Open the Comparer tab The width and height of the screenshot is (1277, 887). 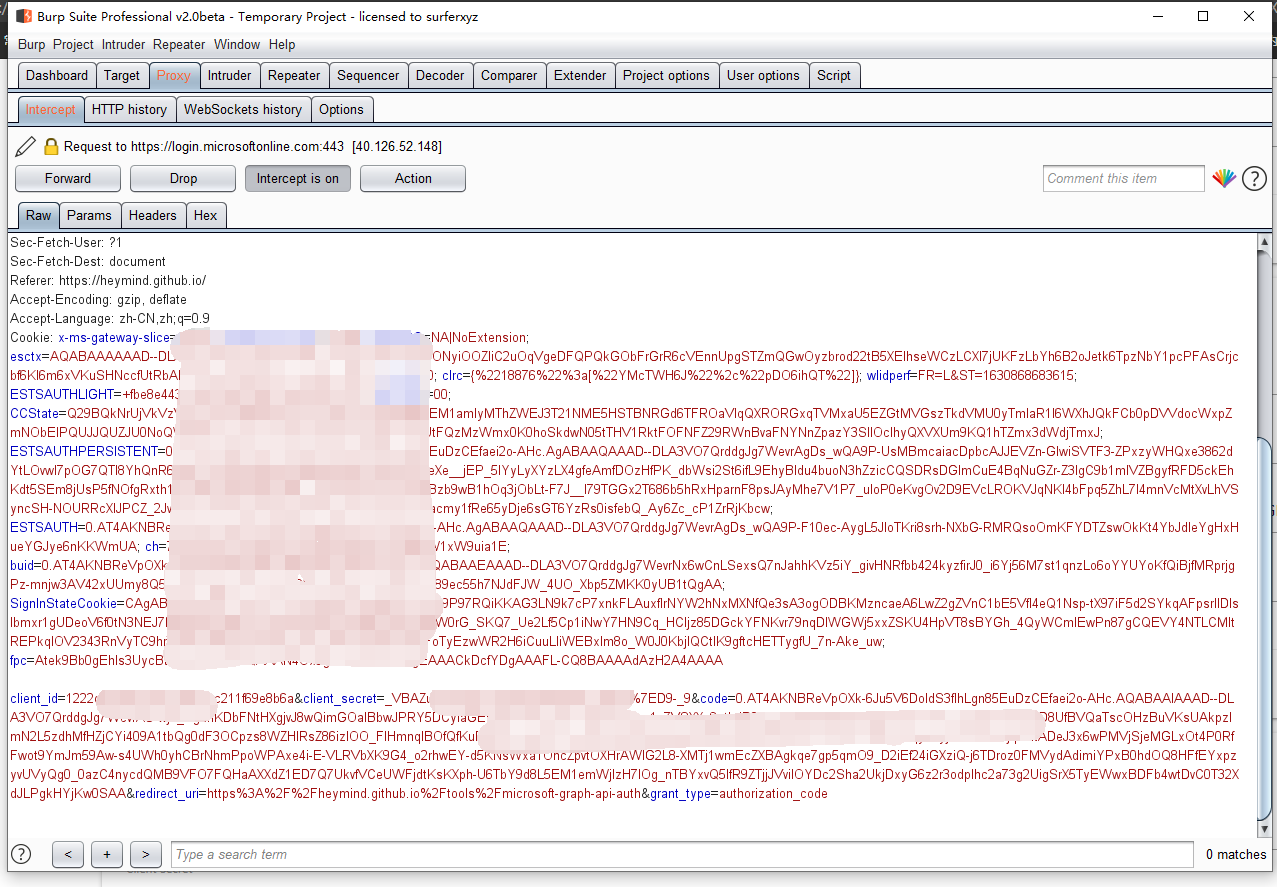tap(509, 75)
